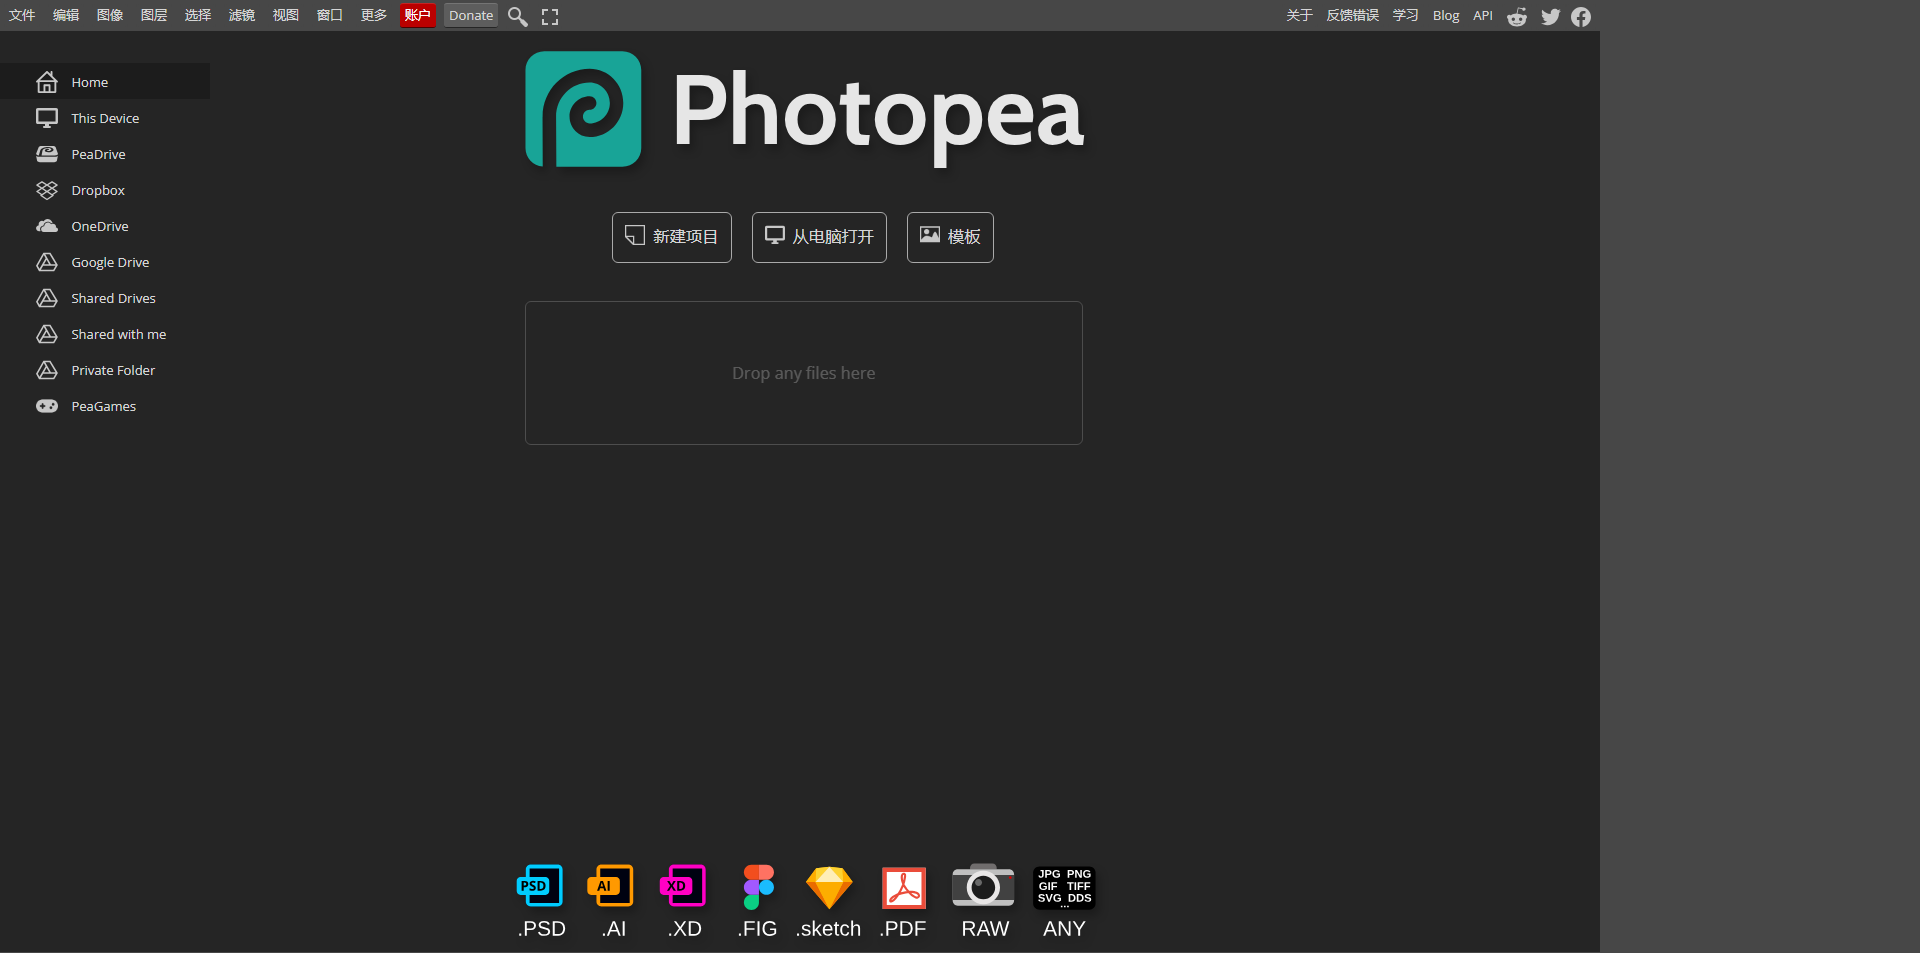Select the PeaGames sidebar label
The height and width of the screenshot is (953, 1920).
pyautogui.click(x=104, y=406)
